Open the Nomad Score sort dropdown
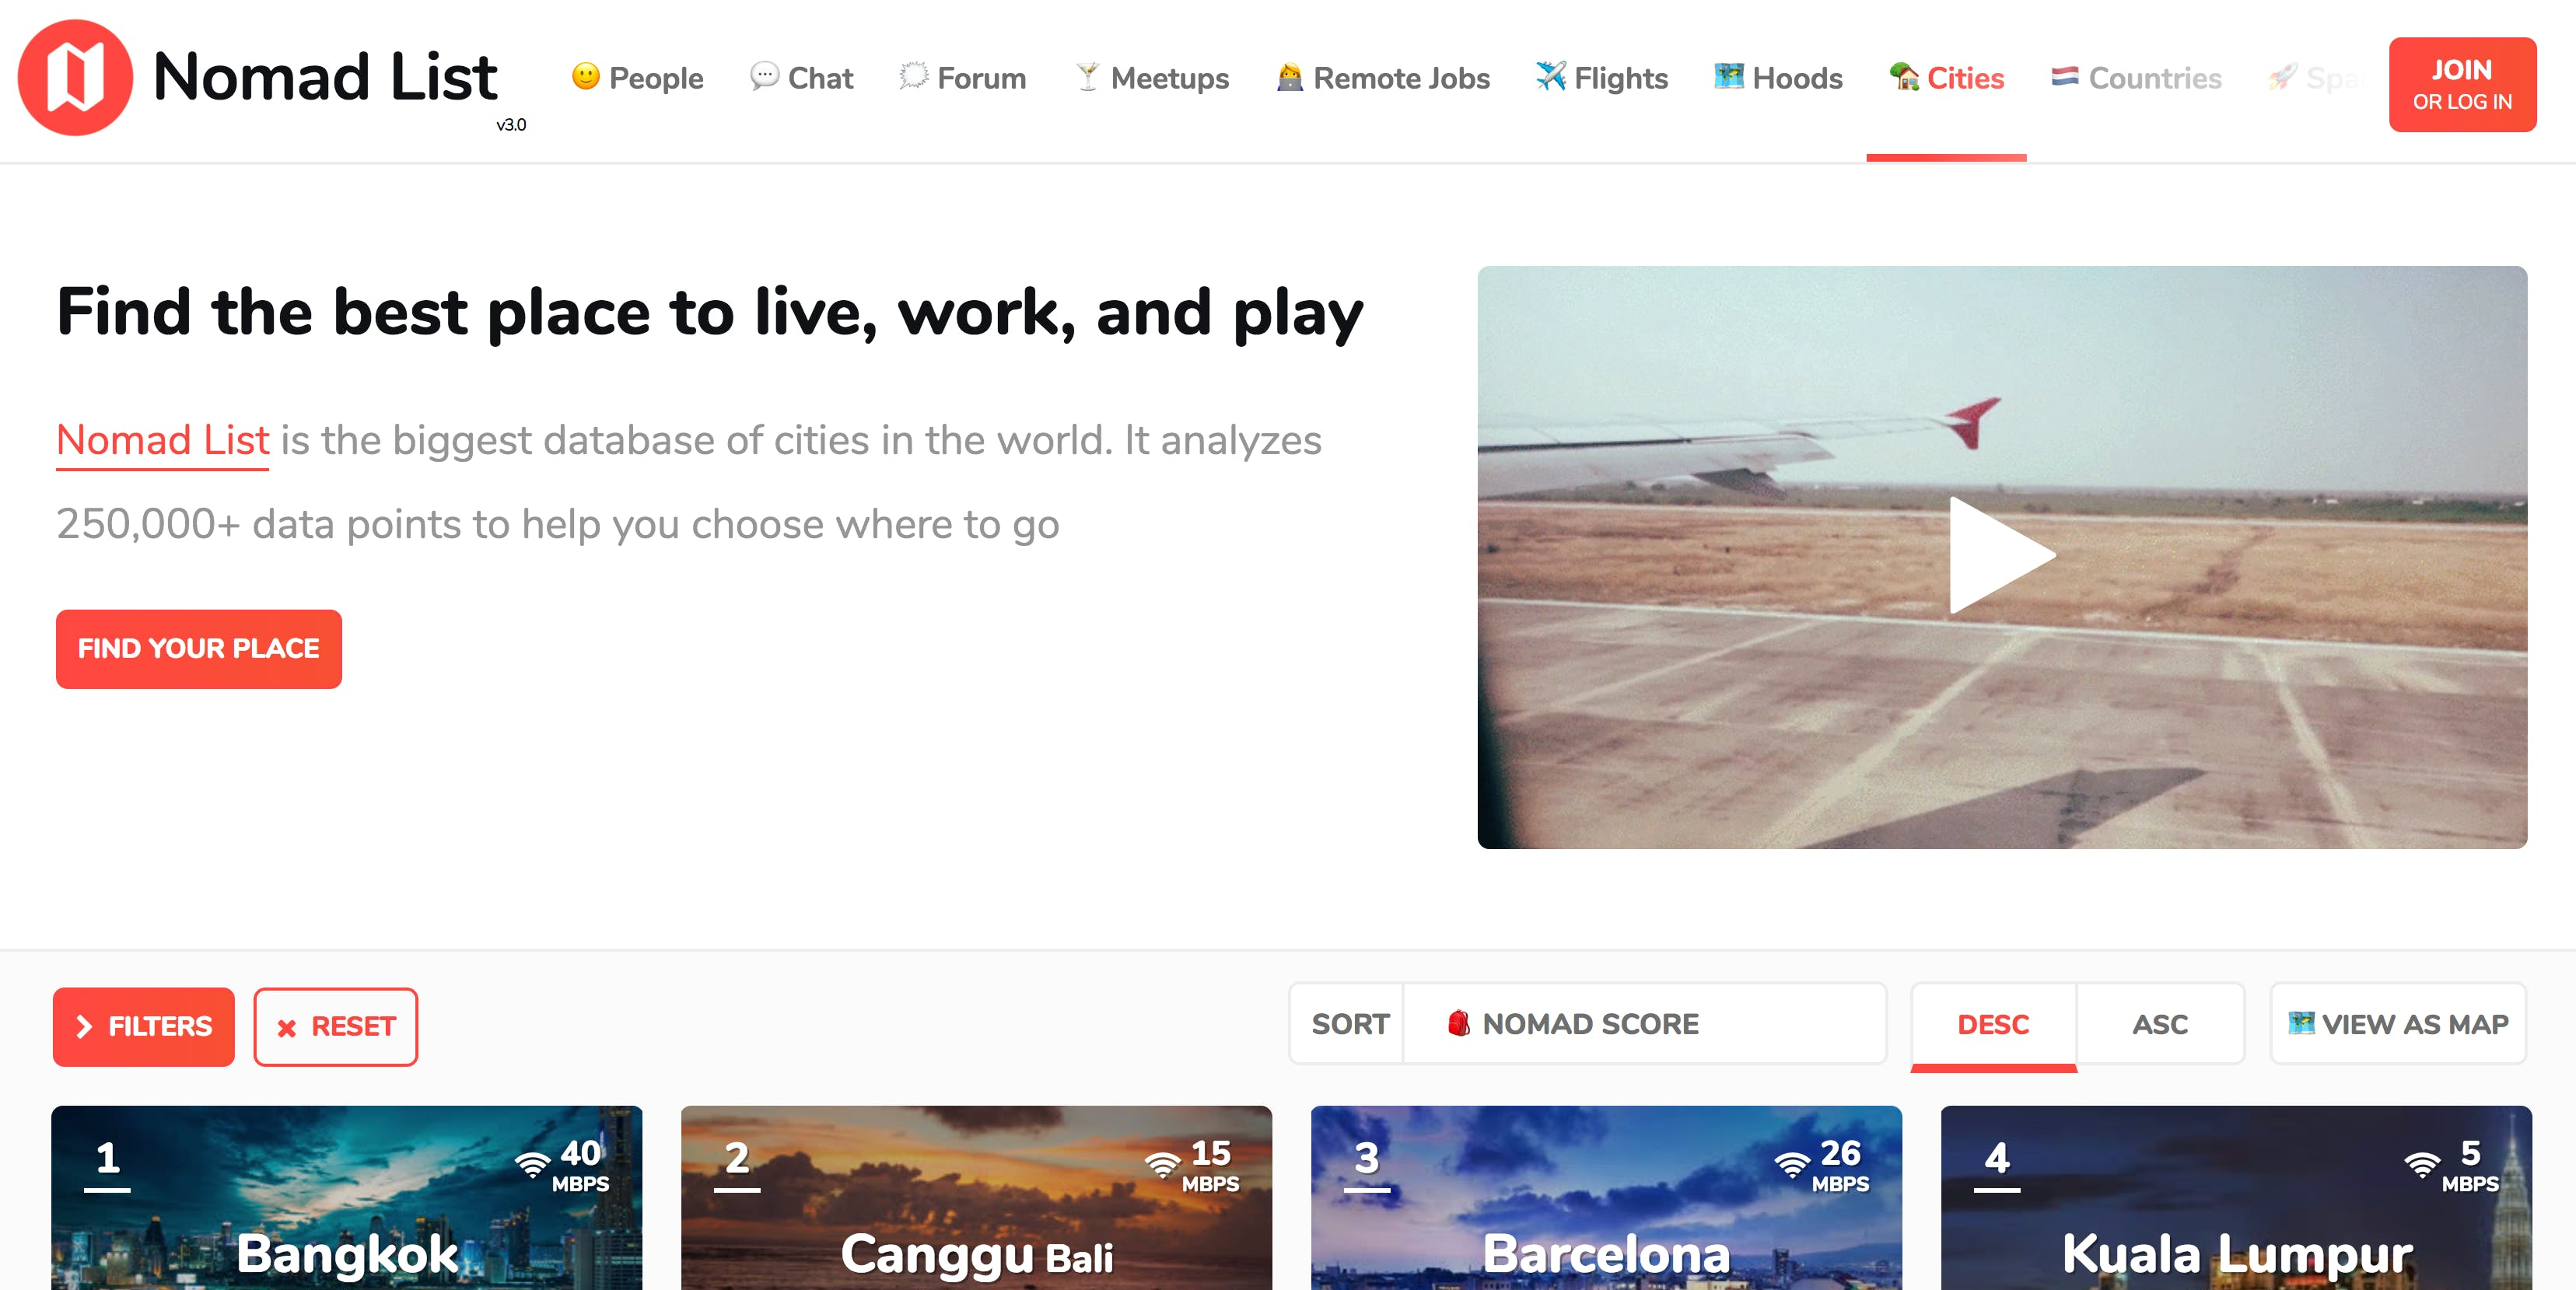The height and width of the screenshot is (1290, 2576). [1644, 1024]
